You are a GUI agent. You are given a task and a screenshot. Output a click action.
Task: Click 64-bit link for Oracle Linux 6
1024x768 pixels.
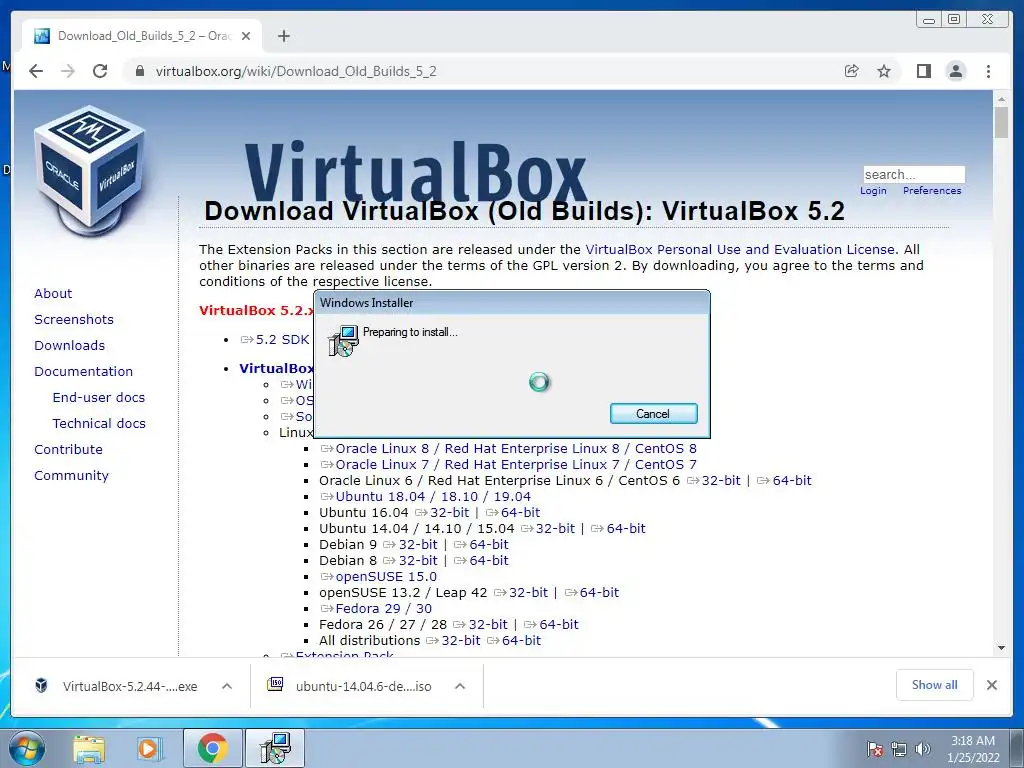(784, 481)
